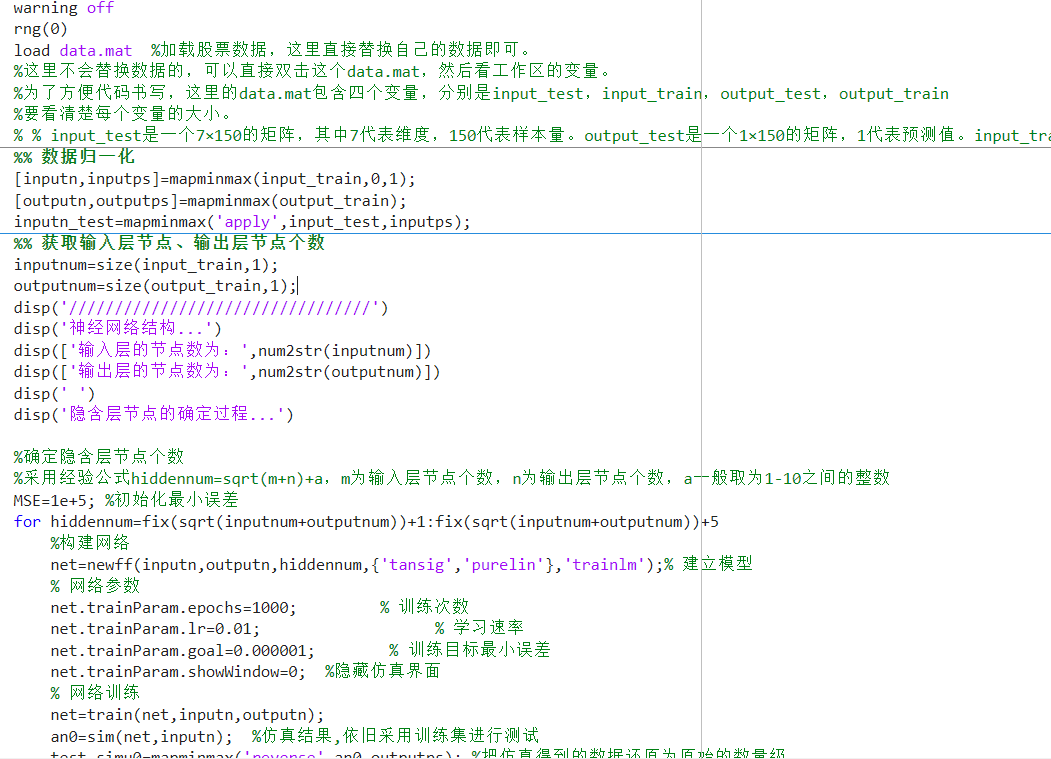Viewport: 1051px width, 759px height.
Task: Select the '%% 获取输入层节点、输出层节点个数' section title
Action: coord(169,243)
